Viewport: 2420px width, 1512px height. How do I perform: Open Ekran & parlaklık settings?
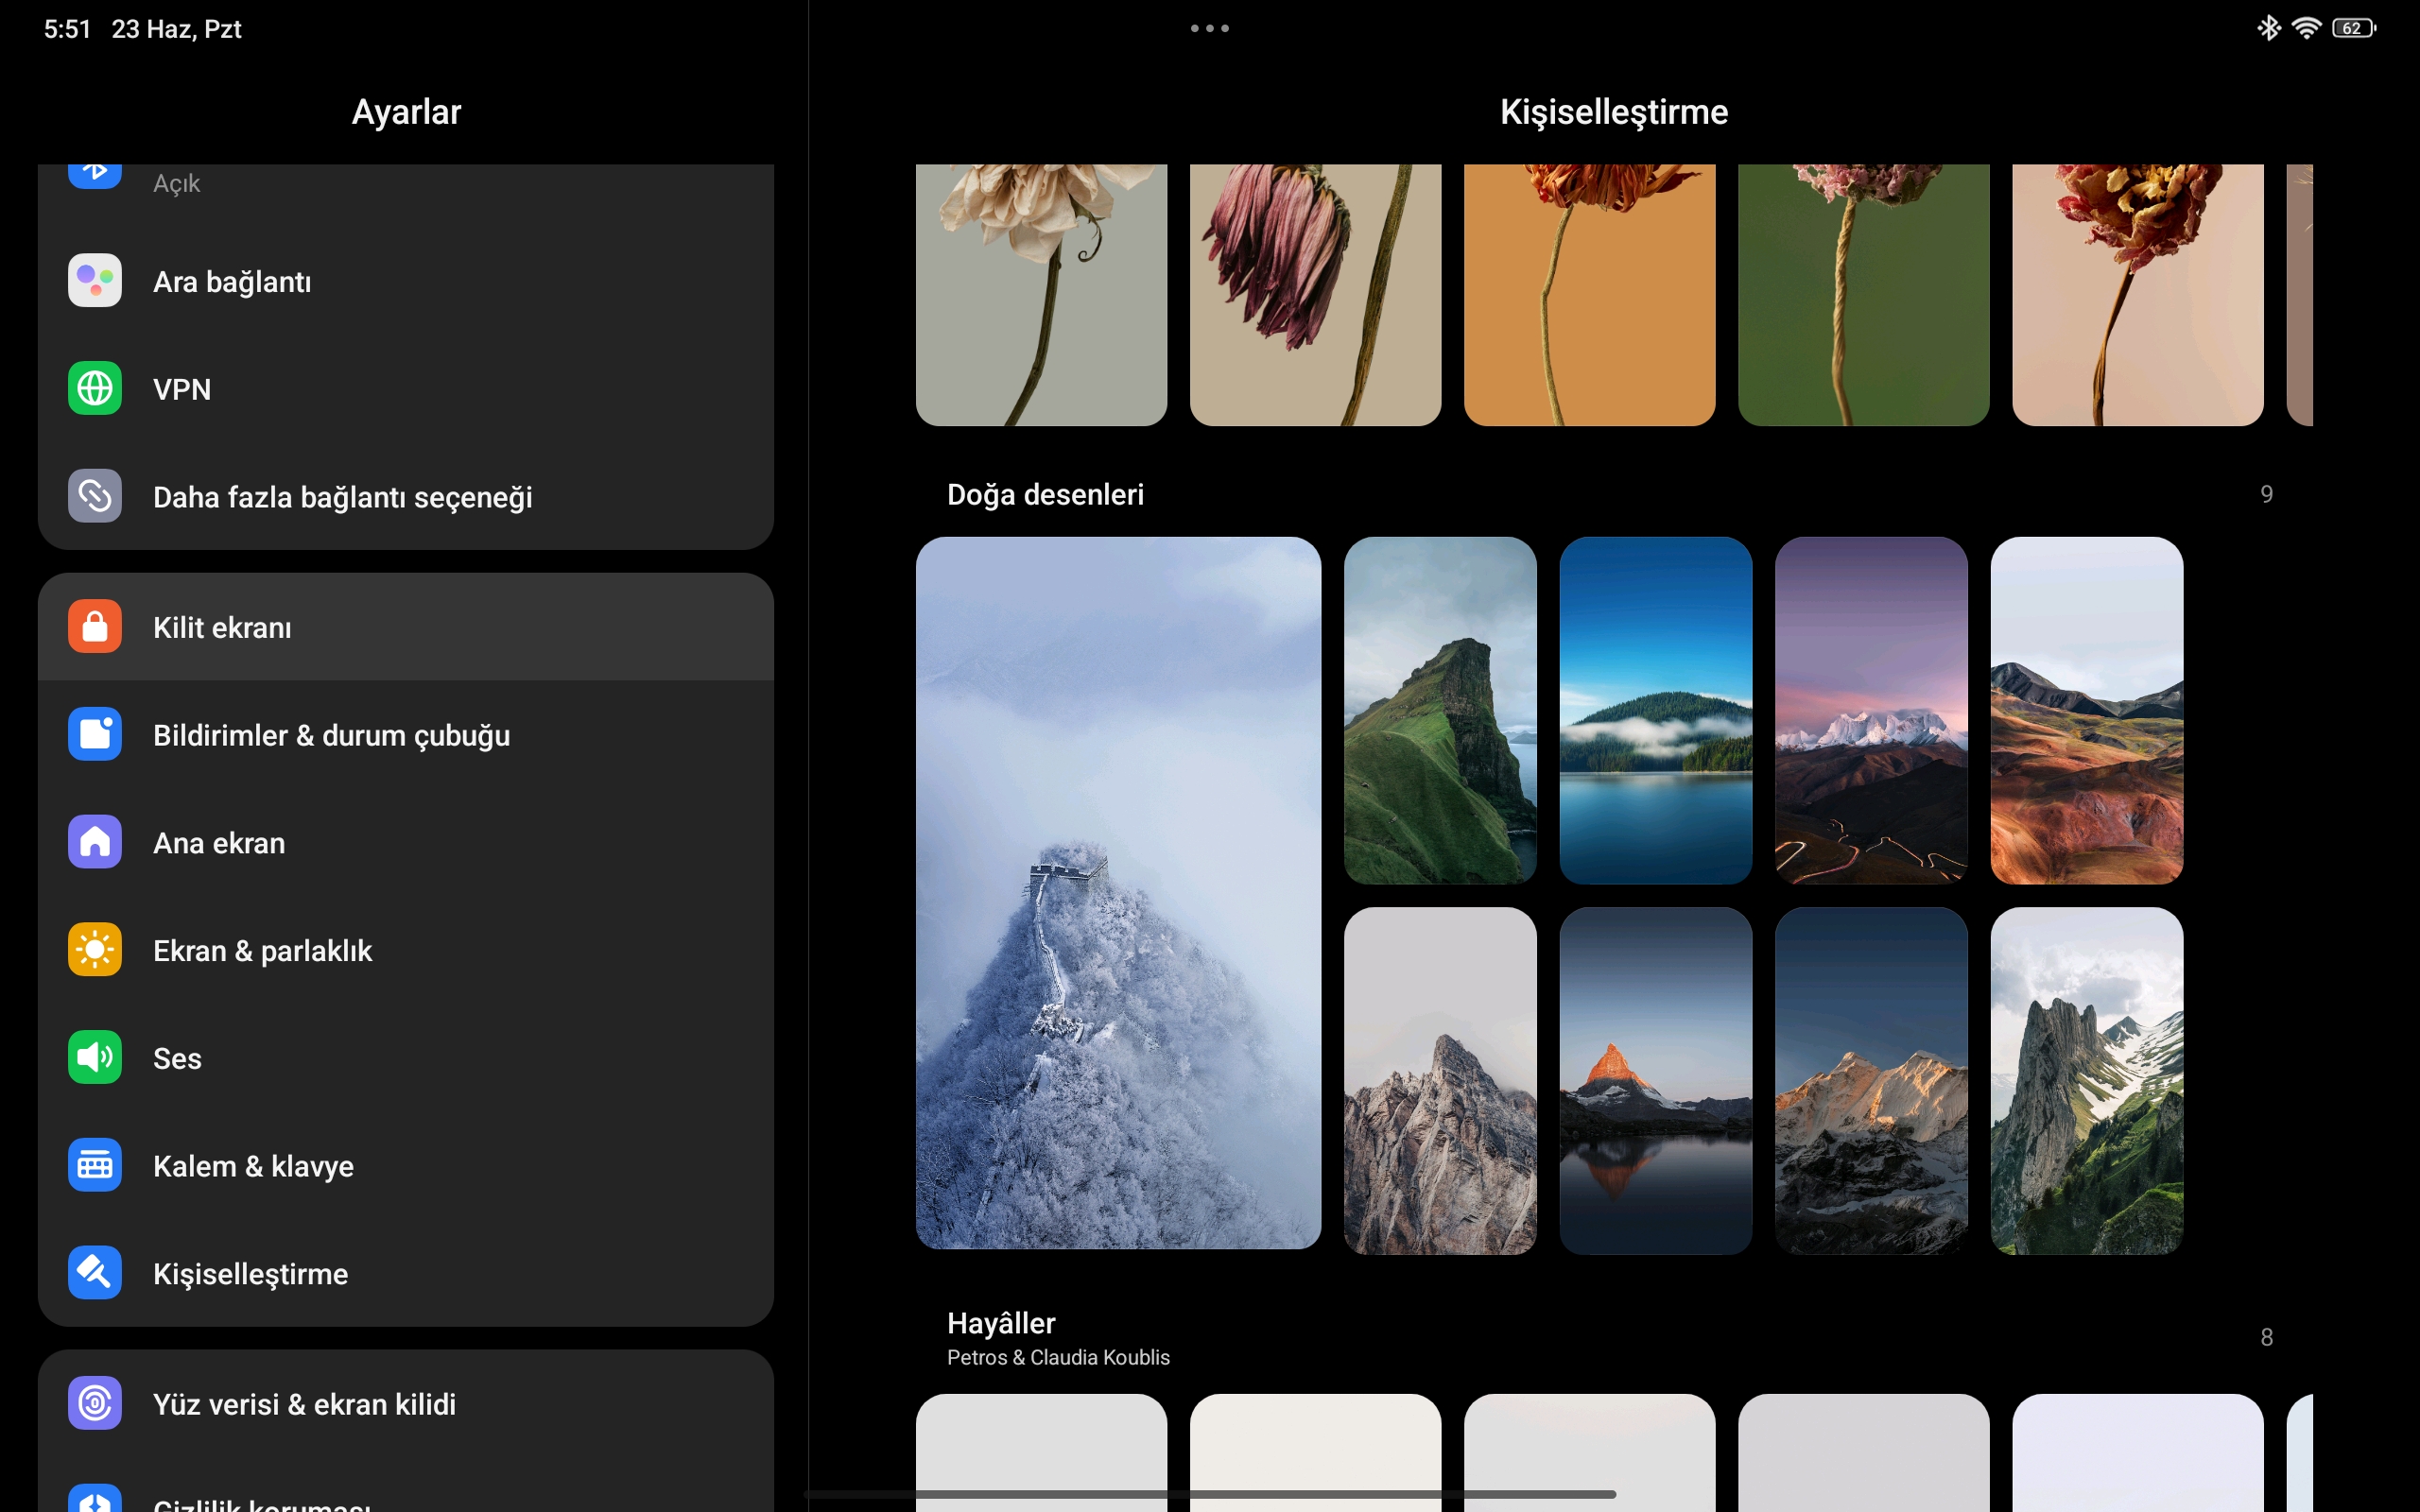pyautogui.click(x=406, y=951)
